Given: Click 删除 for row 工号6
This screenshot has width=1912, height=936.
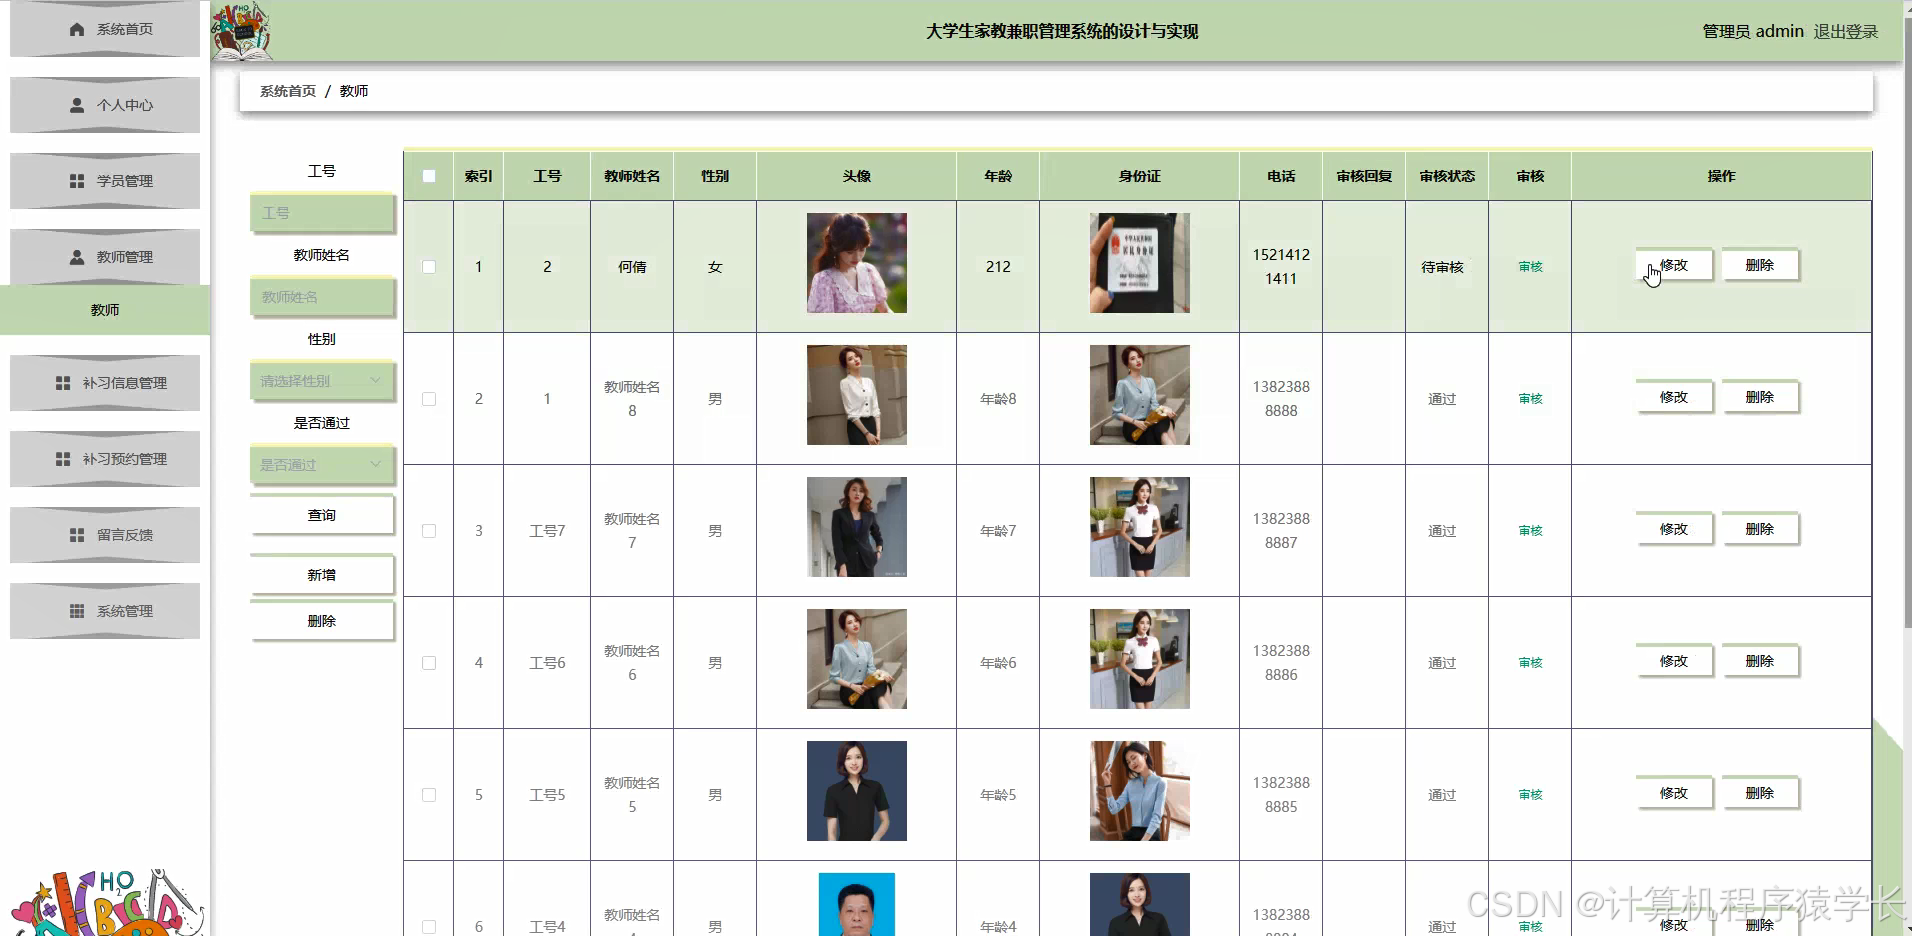Looking at the screenshot, I should pos(1760,661).
